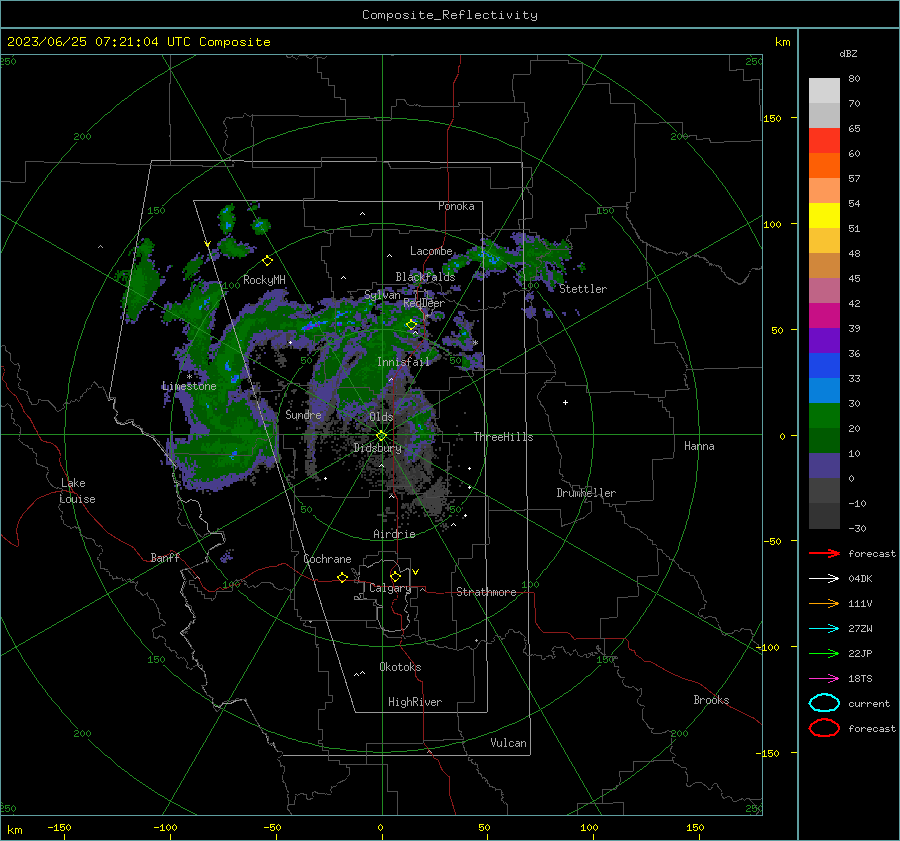The width and height of the screenshot is (900, 841).
Task: Click the dBZ legend heading
Action: pyautogui.click(x=848, y=53)
